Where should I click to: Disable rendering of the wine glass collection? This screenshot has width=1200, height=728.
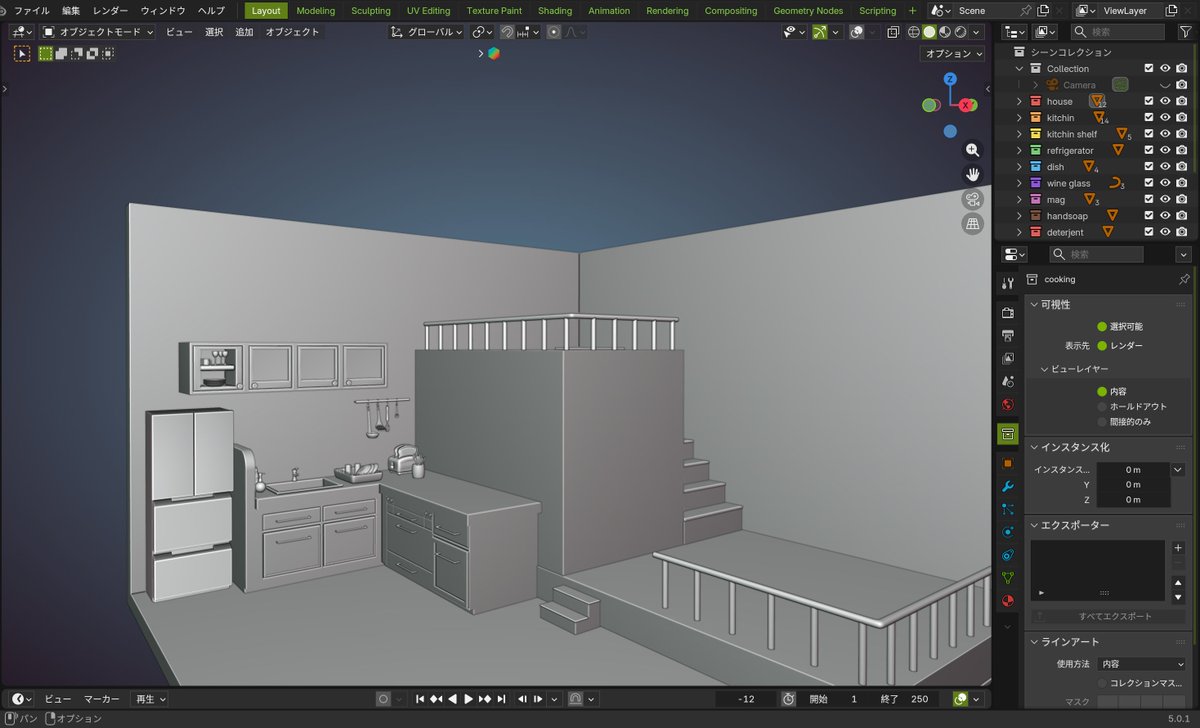pyautogui.click(x=1181, y=183)
